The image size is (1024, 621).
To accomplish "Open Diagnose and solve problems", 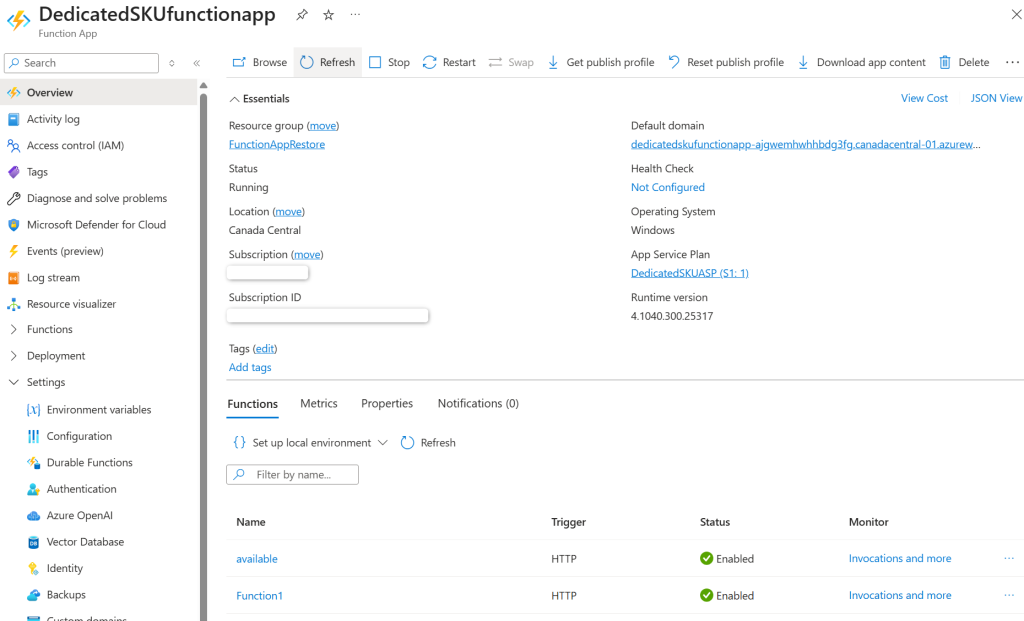I will click(98, 199).
